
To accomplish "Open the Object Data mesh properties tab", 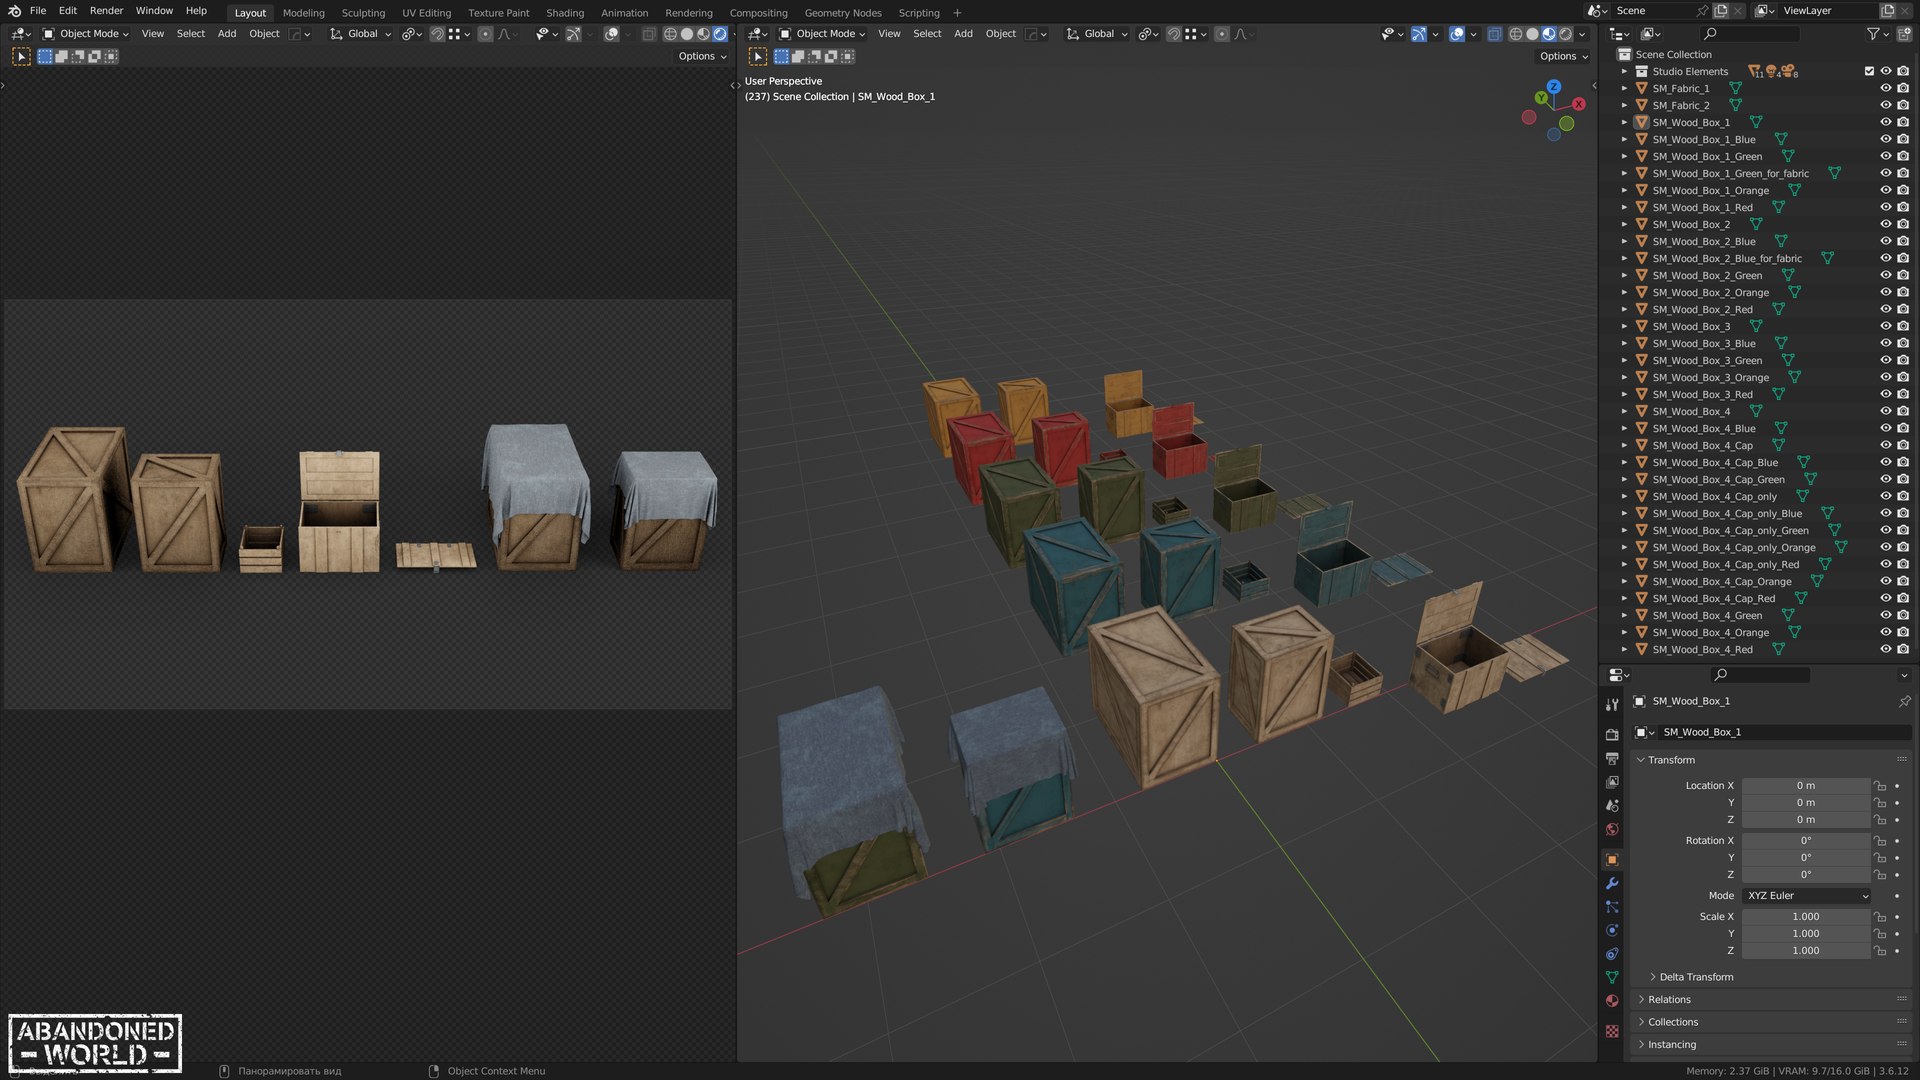I will click(1612, 977).
